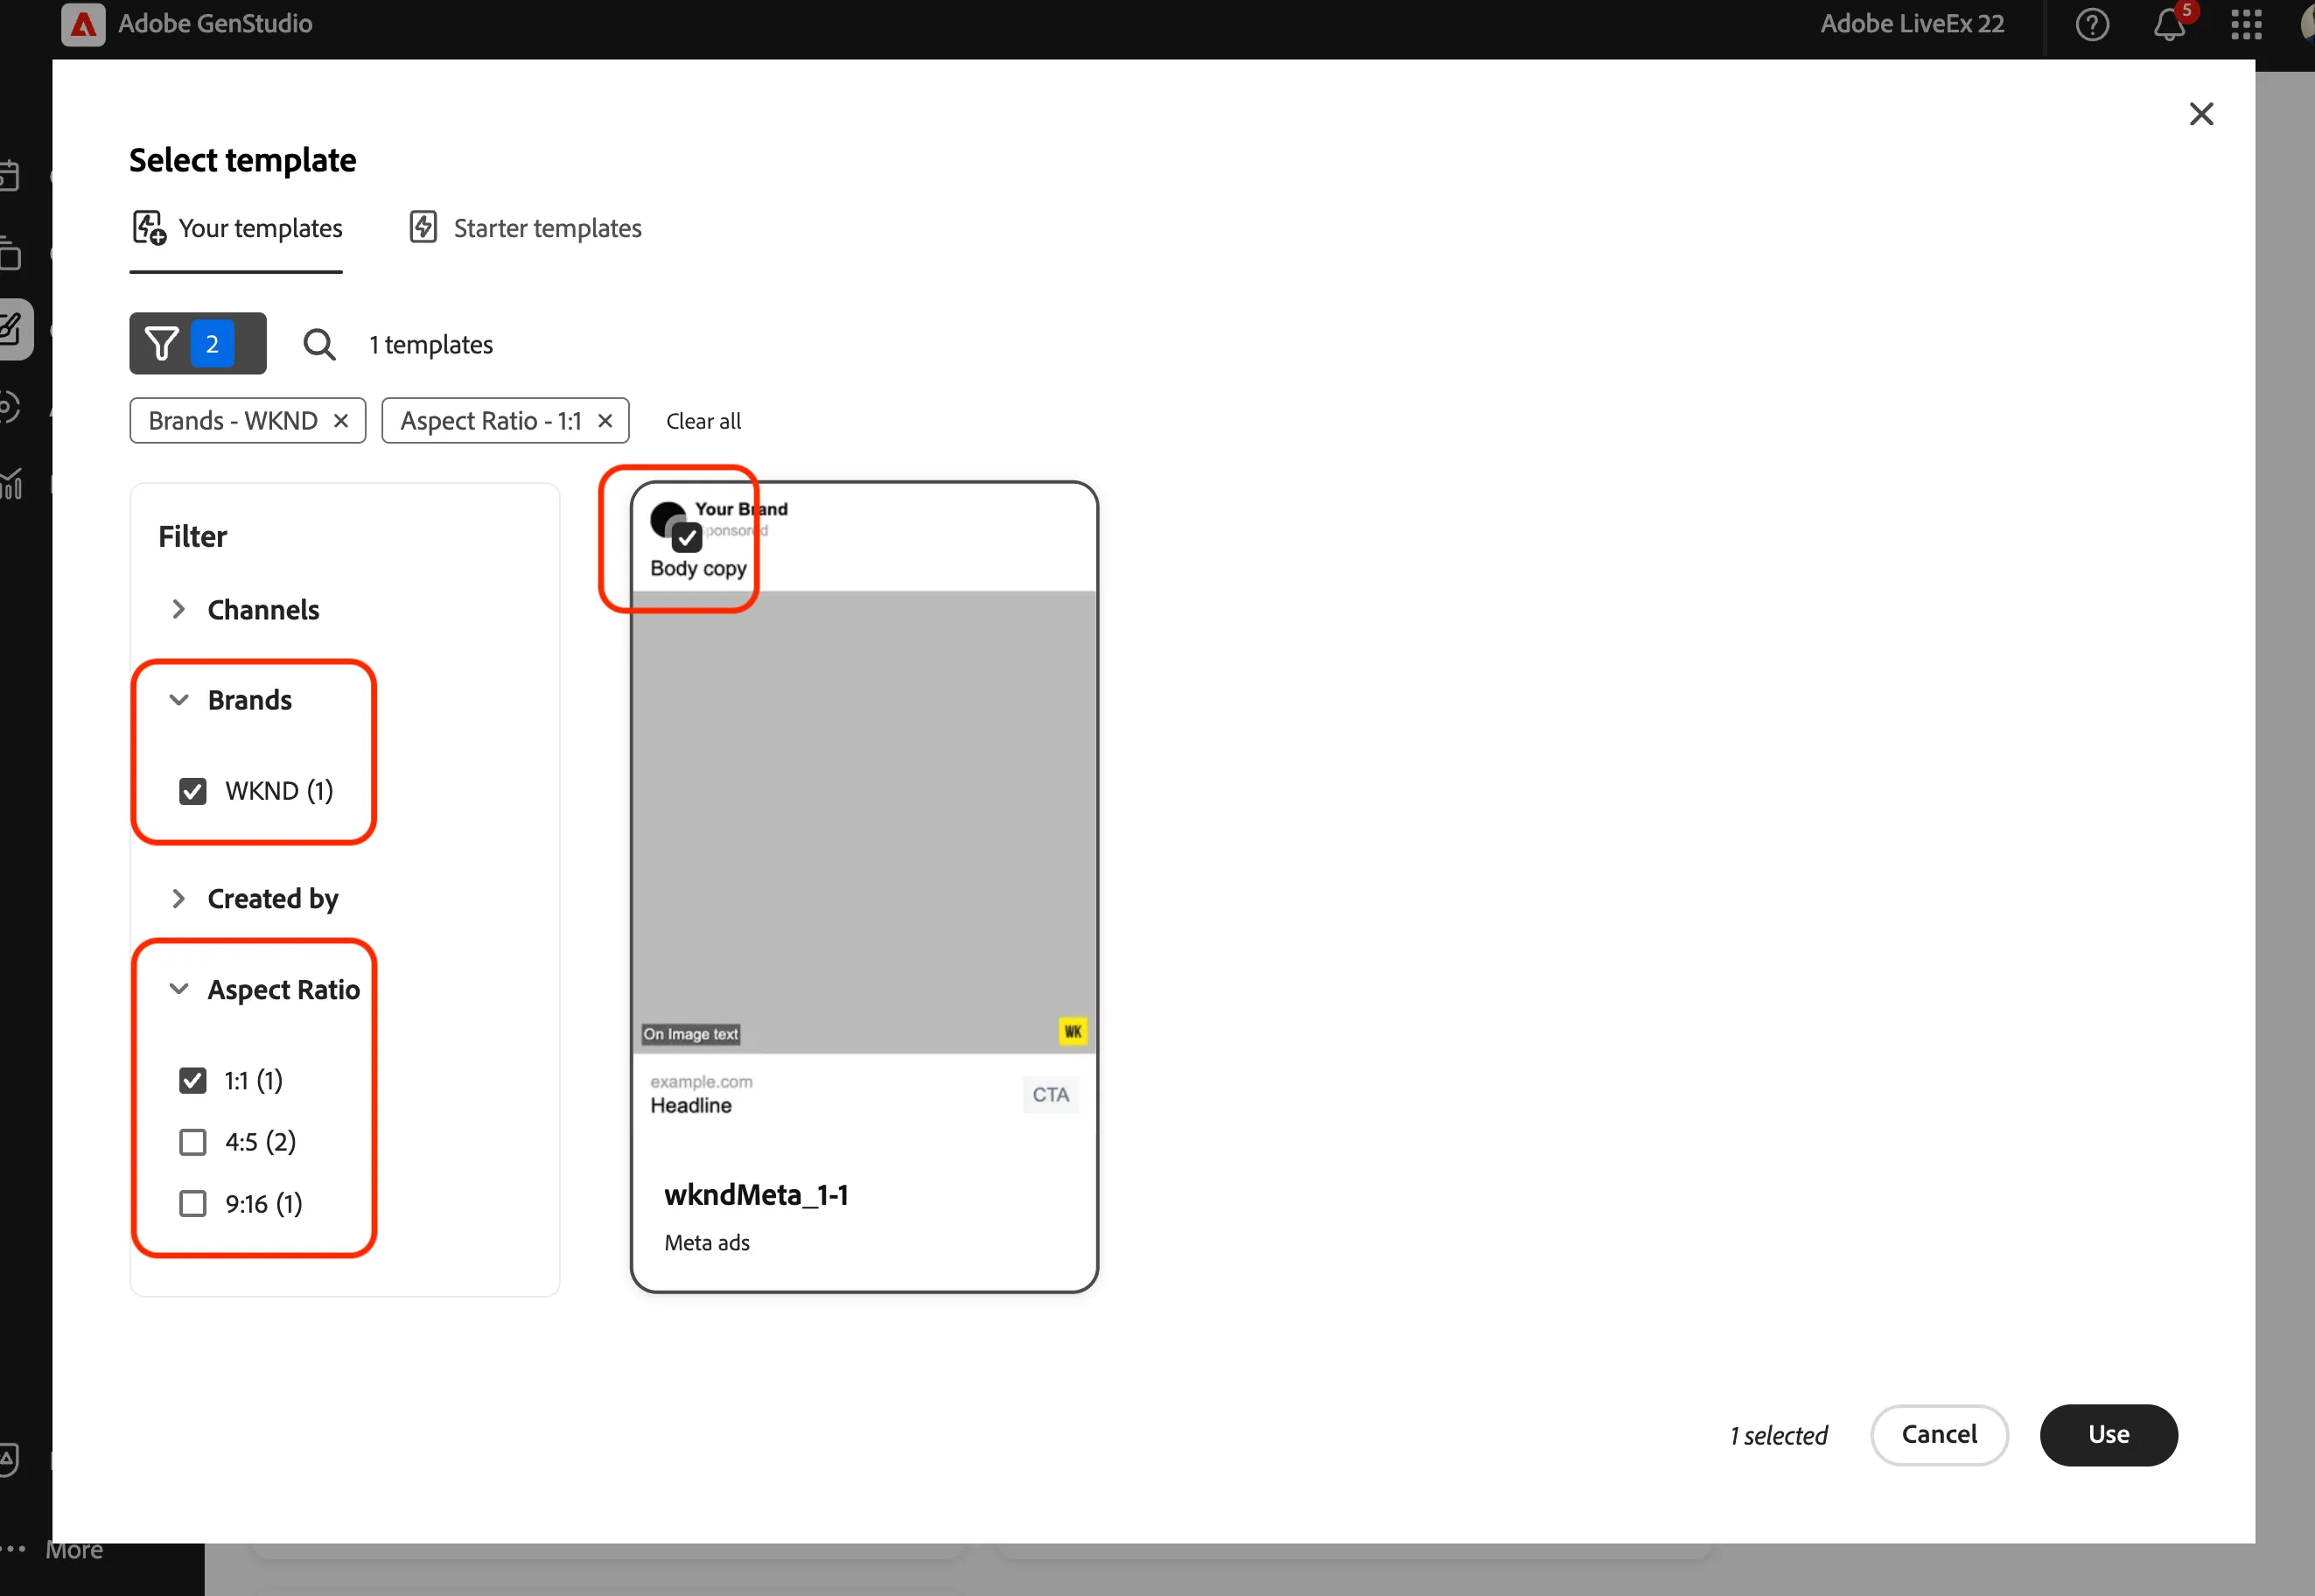Open the Help question mark icon
Image resolution: width=2315 pixels, height=1596 pixels.
[2092, 24]
